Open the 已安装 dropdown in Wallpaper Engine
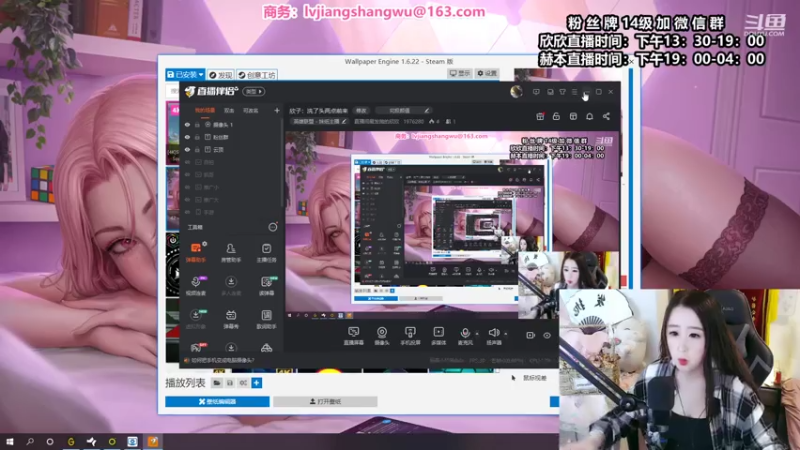This screenshot has width=800, height=450. (x=185, y=74)
